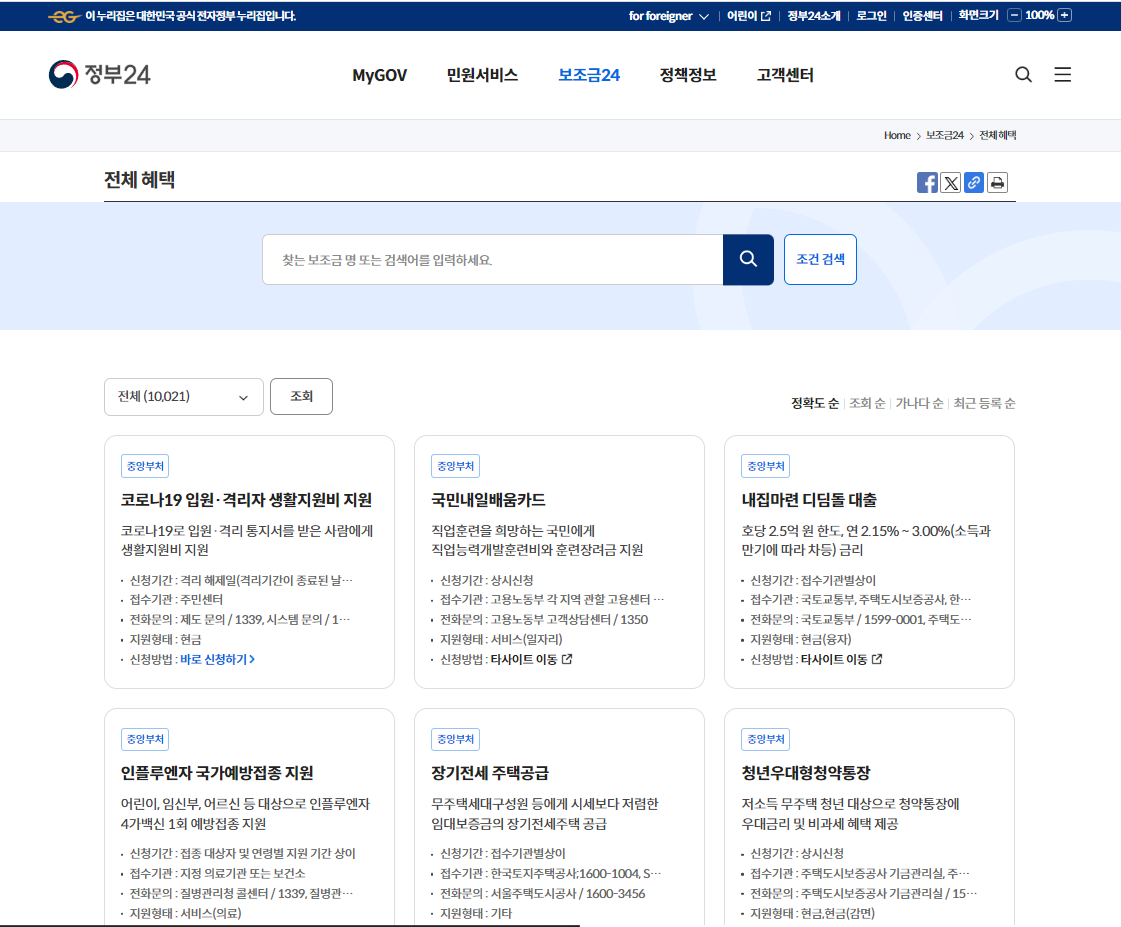Open the 'for foreigner' dropdown
This screenshot has width=1121, height=927.
(668, 15)
